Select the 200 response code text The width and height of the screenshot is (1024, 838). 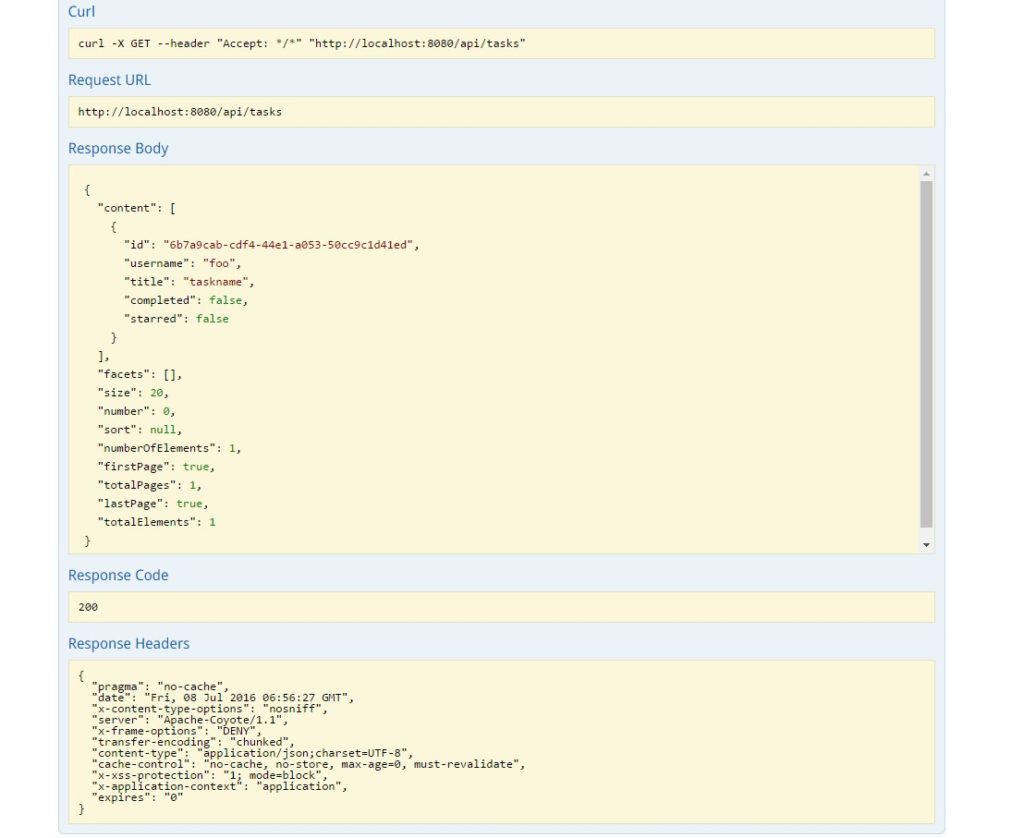click(x=86, y=607)
